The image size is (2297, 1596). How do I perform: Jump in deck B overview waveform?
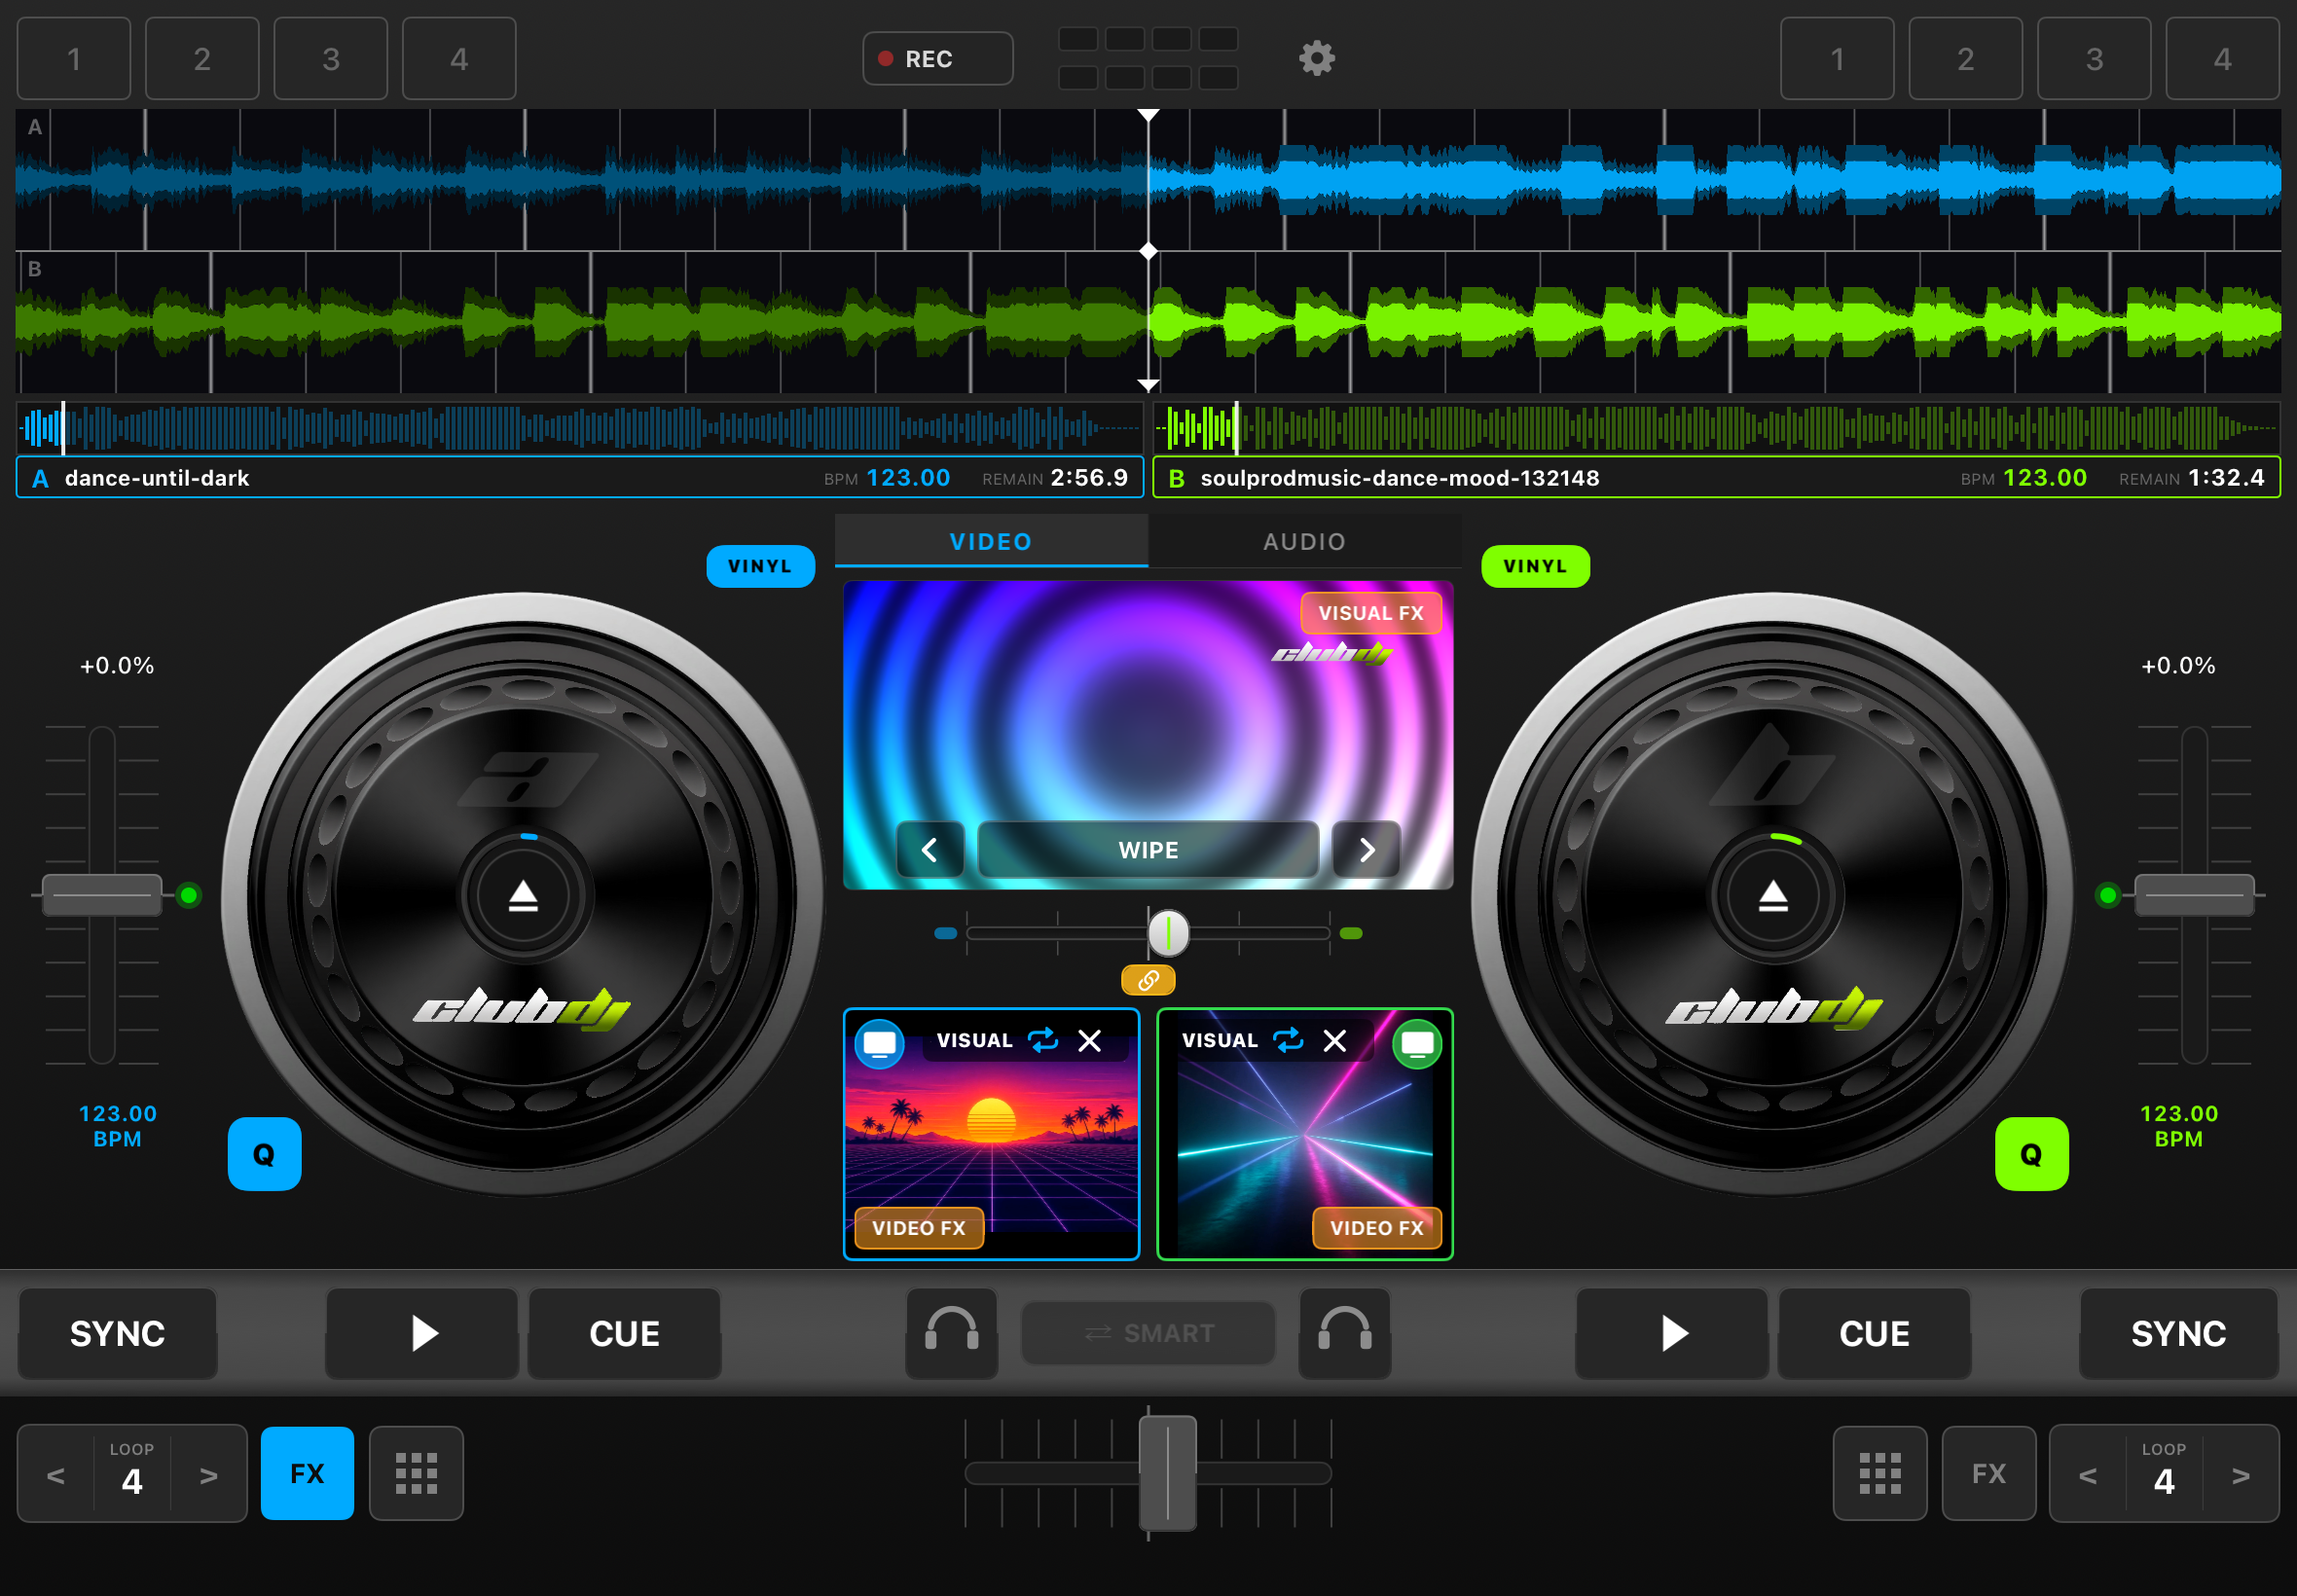(x=1716, y=428)
